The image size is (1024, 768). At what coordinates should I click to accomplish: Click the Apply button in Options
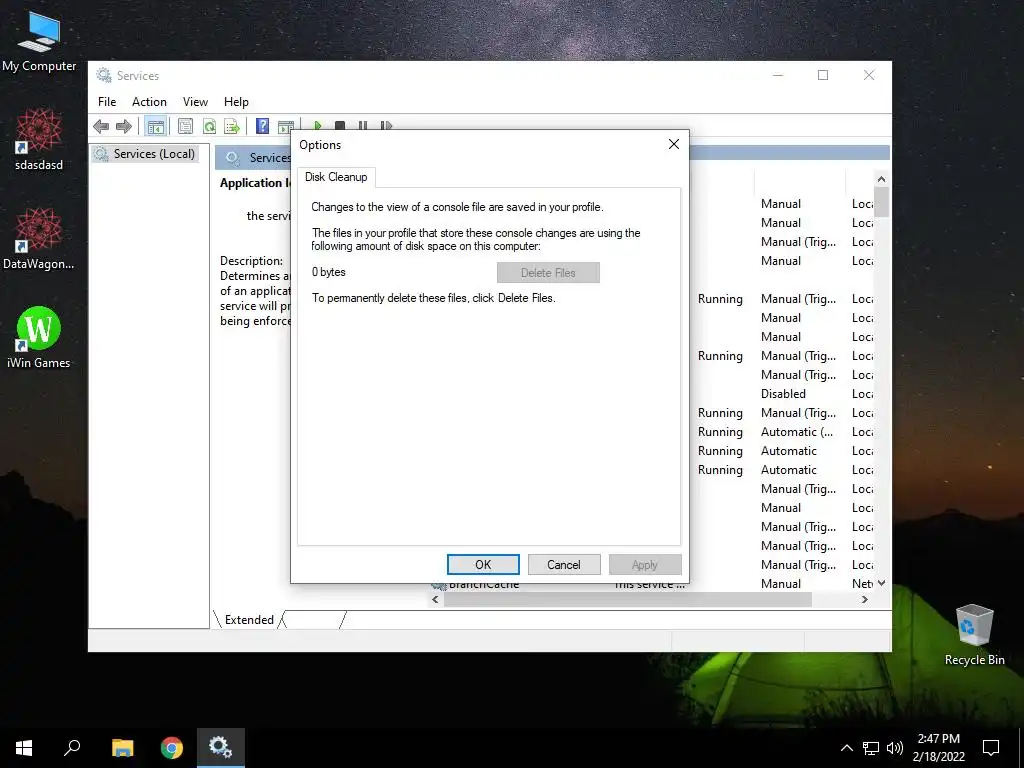(x=645, y=565)
